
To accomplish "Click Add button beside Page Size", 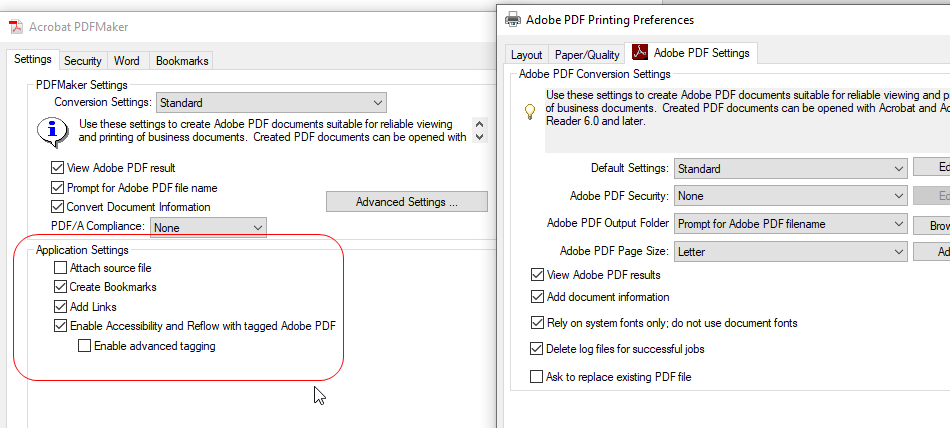I will (x=932, y=252).
